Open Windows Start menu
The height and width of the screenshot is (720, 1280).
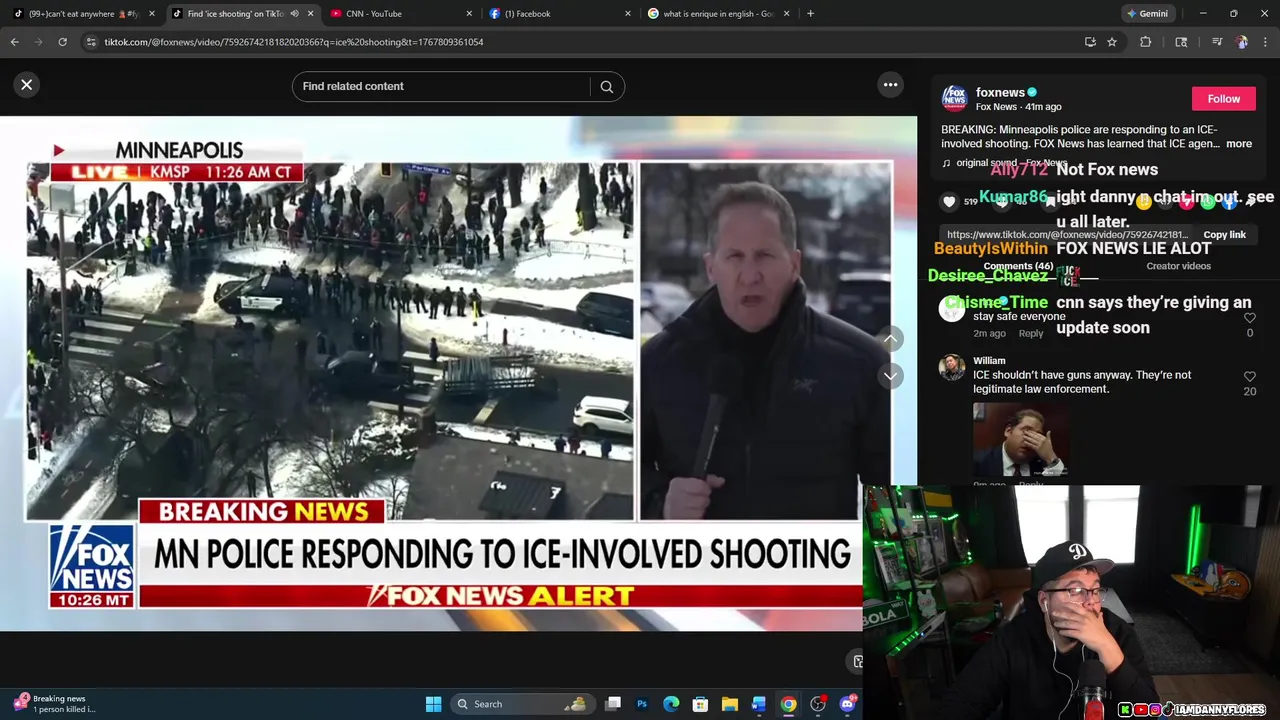[433, 704]
